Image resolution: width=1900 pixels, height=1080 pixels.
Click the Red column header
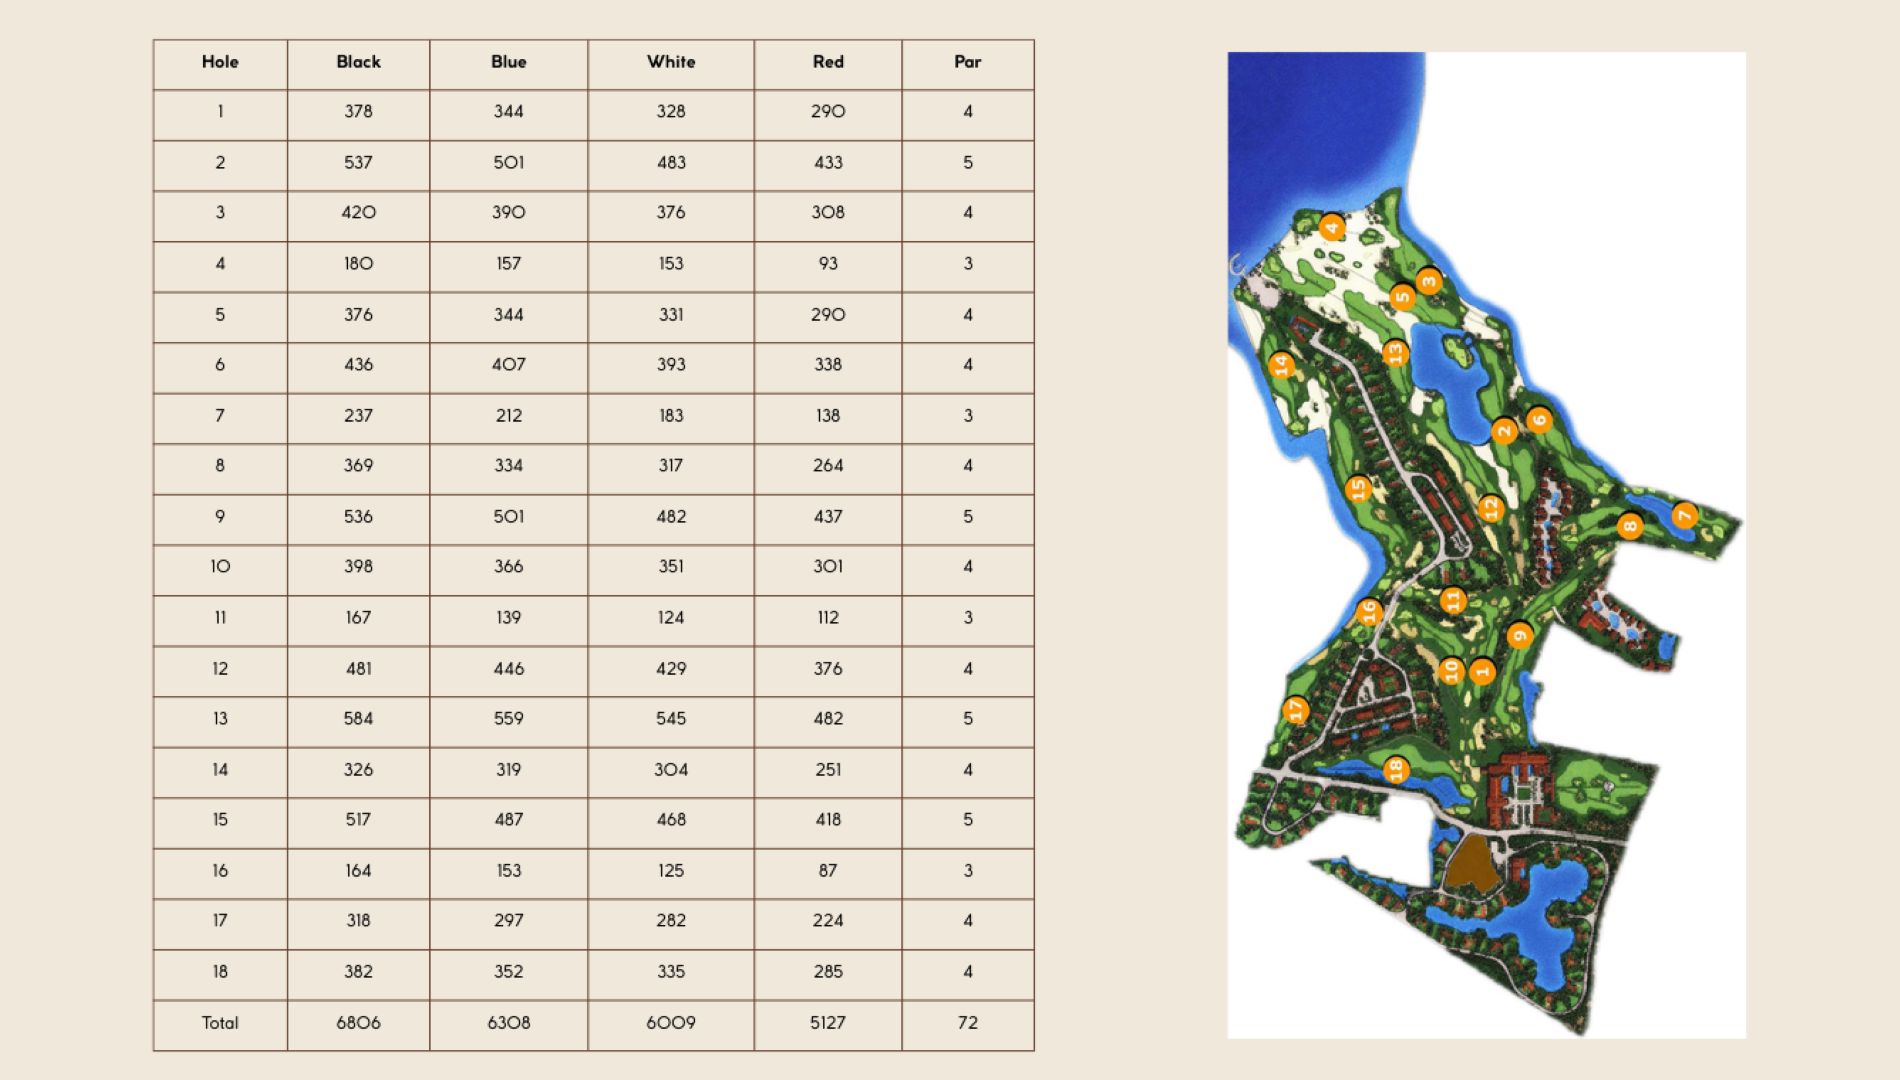tap(827, 62)
